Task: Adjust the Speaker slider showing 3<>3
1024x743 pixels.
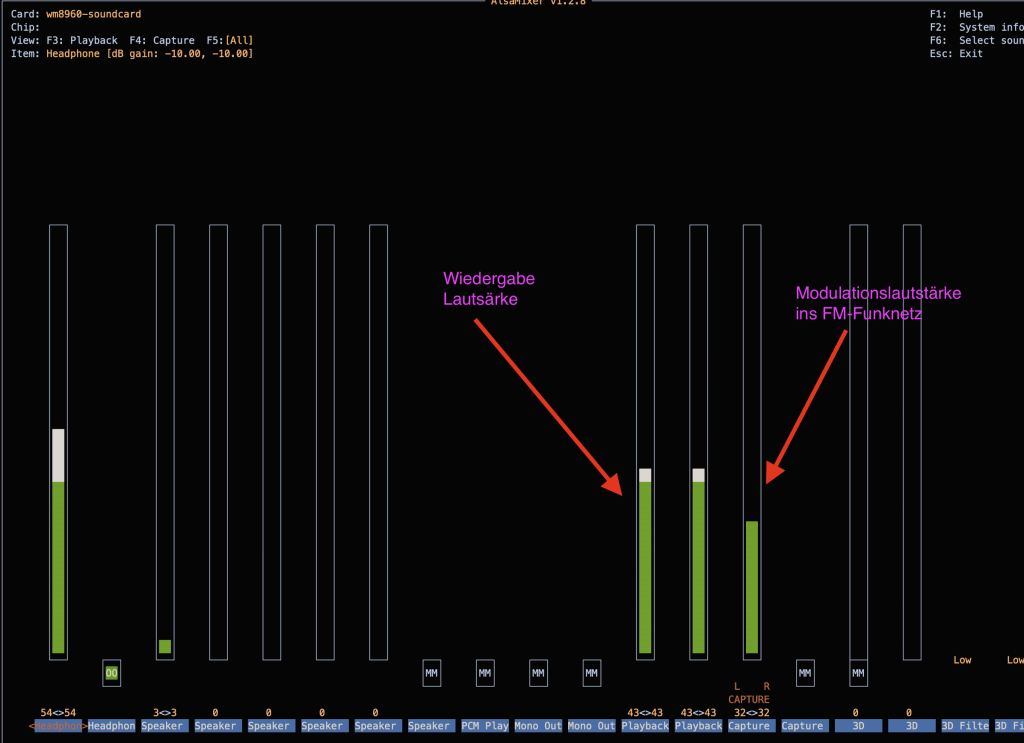Action: tap(165, 442)
